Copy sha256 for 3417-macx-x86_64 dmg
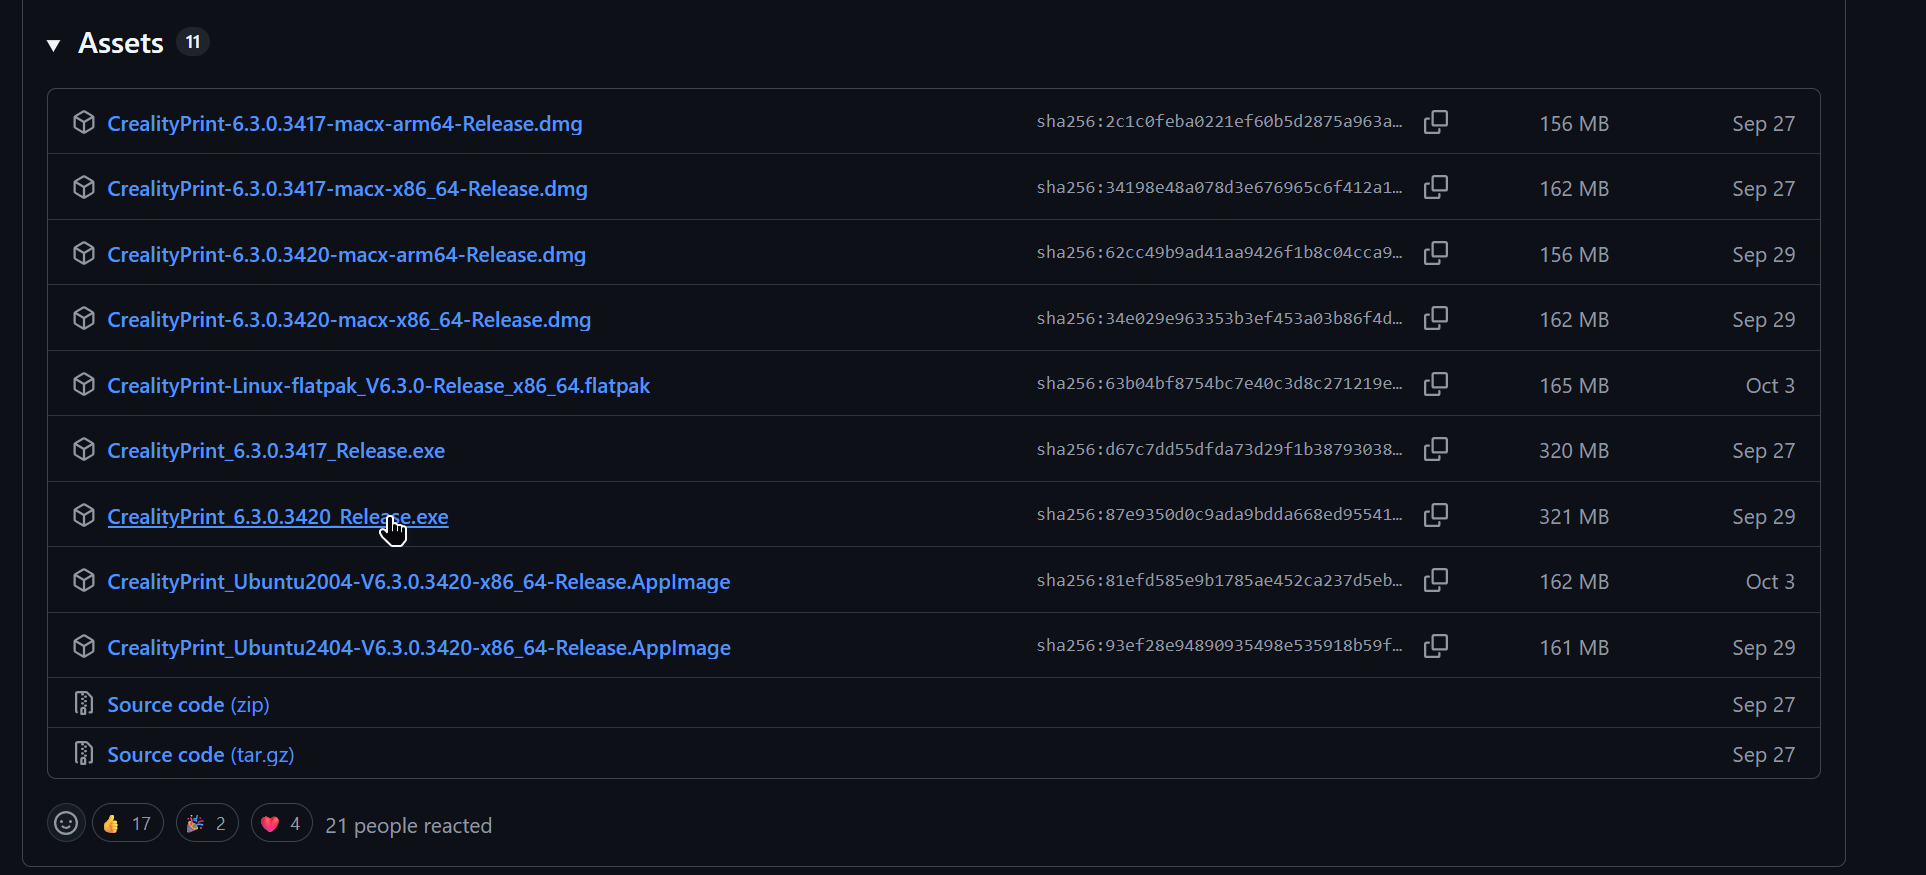Viewport: 1926px width, 875px height. coord(1436,187)
